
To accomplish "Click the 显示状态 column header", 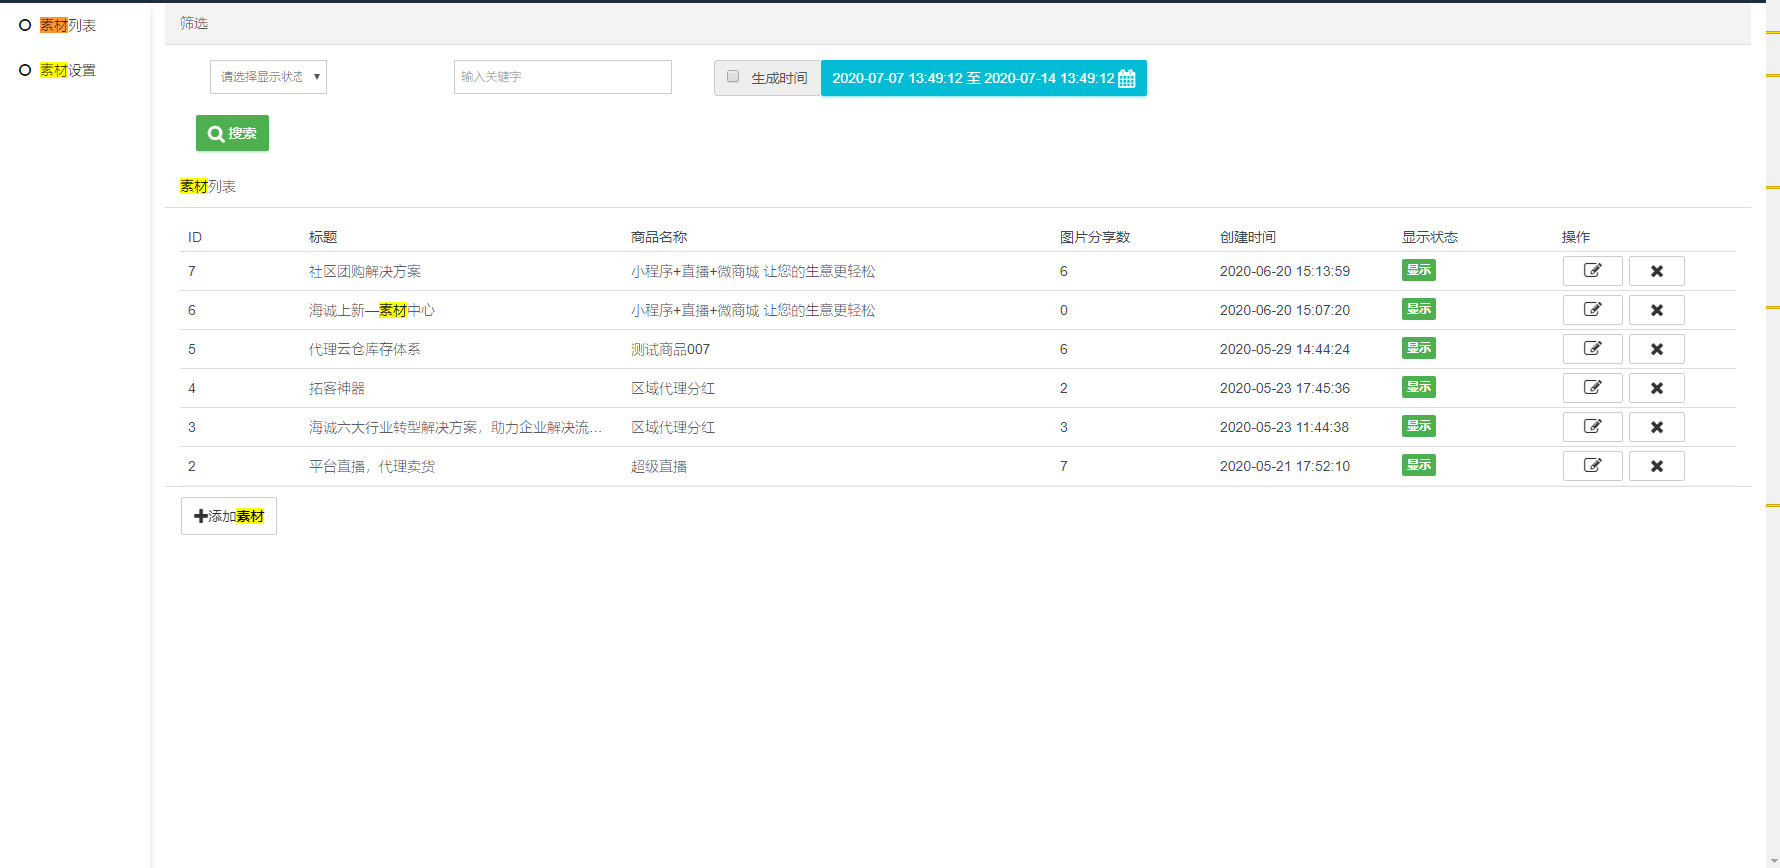I will (1430, 237).
